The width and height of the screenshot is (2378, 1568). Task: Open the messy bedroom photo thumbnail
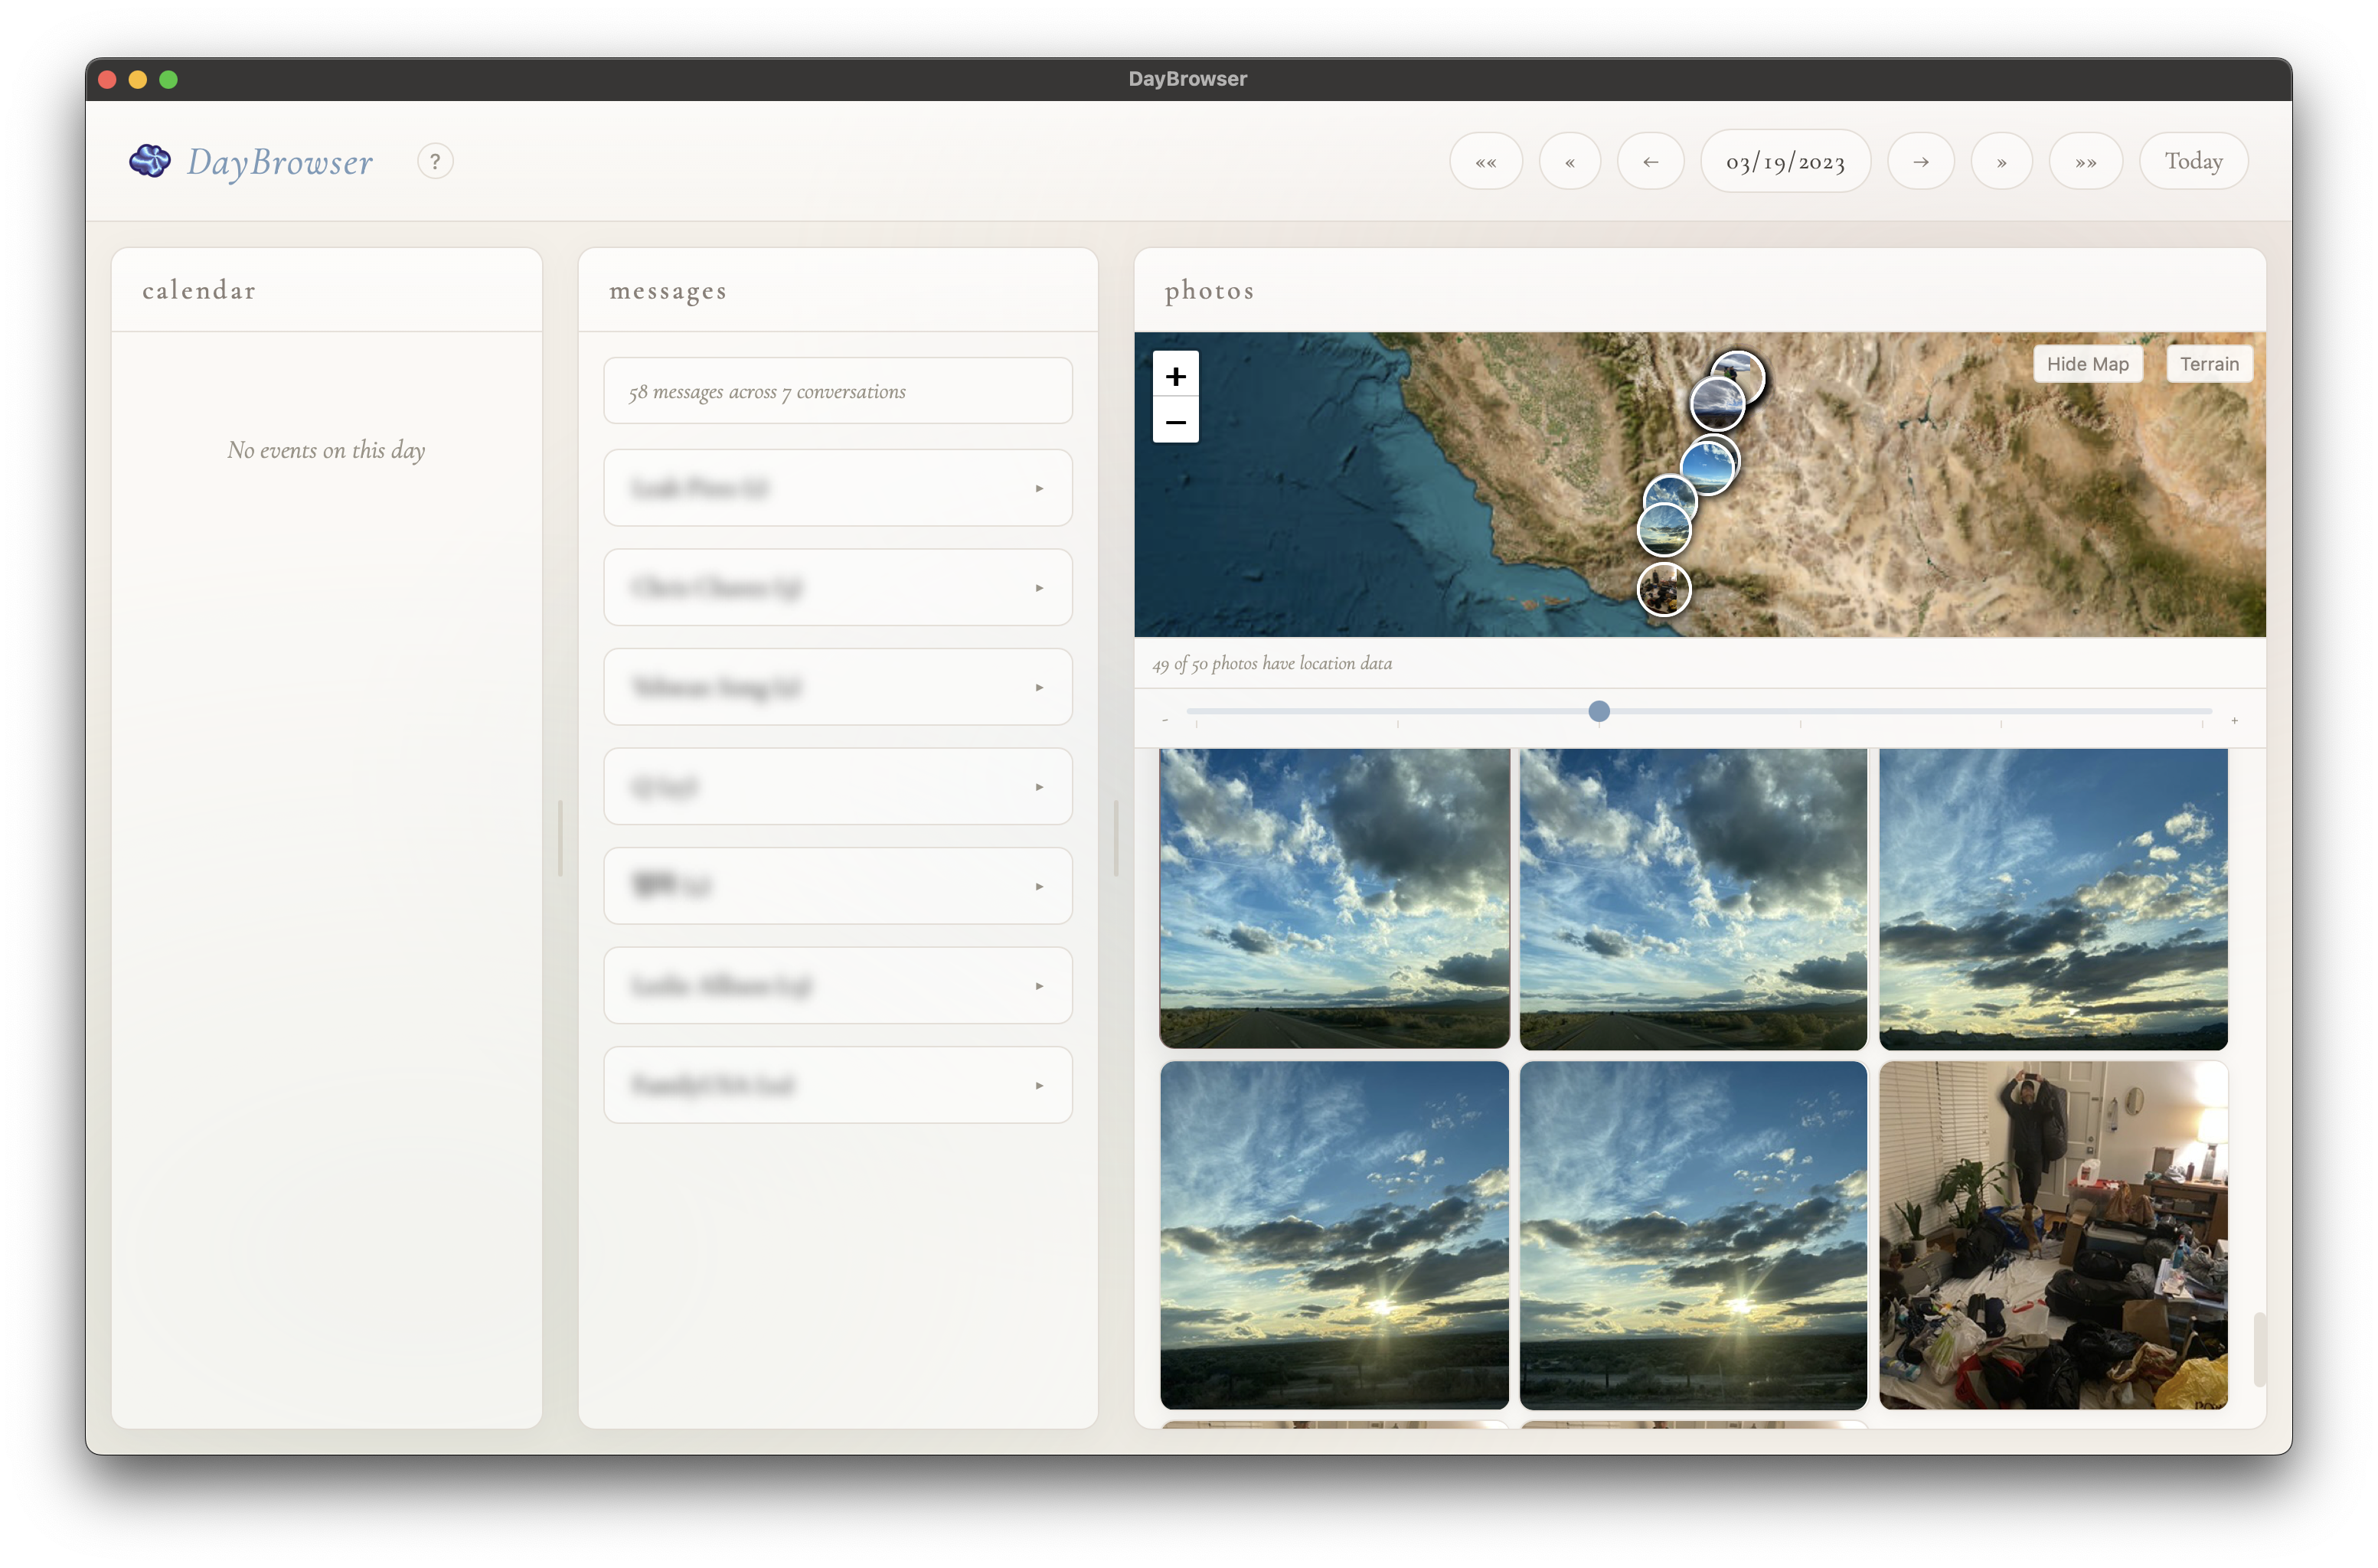[2052, 1235]
